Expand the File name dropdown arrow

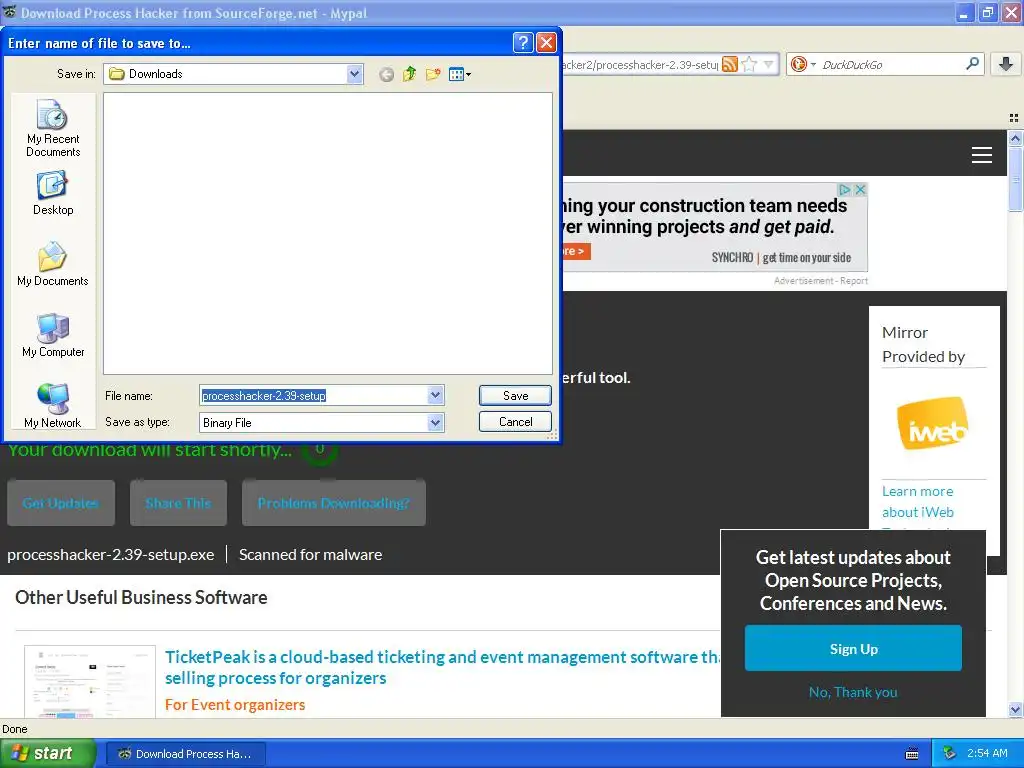[436, 395]
